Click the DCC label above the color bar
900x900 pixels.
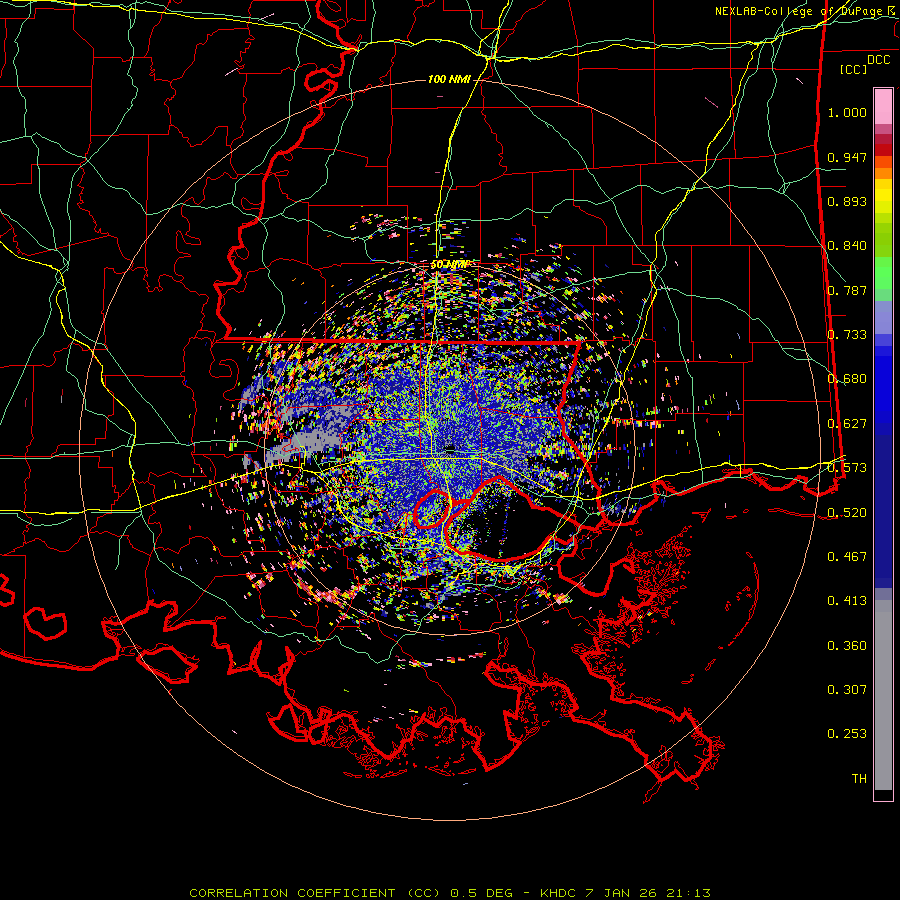(x=878, y=60)
